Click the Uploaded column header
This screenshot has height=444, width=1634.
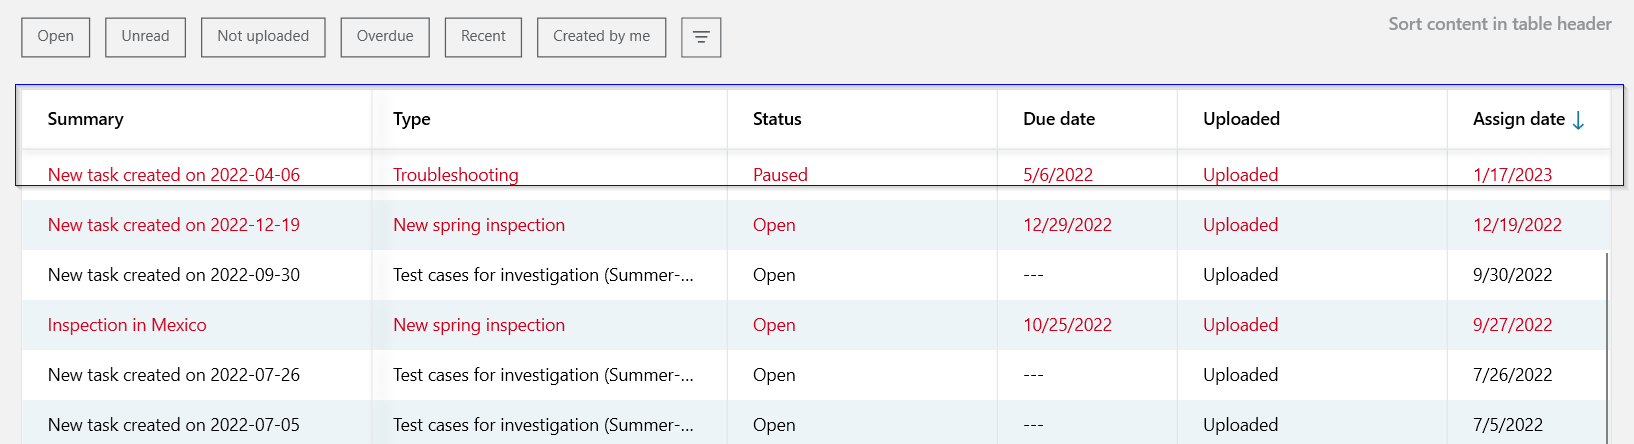coord(1241,119)
